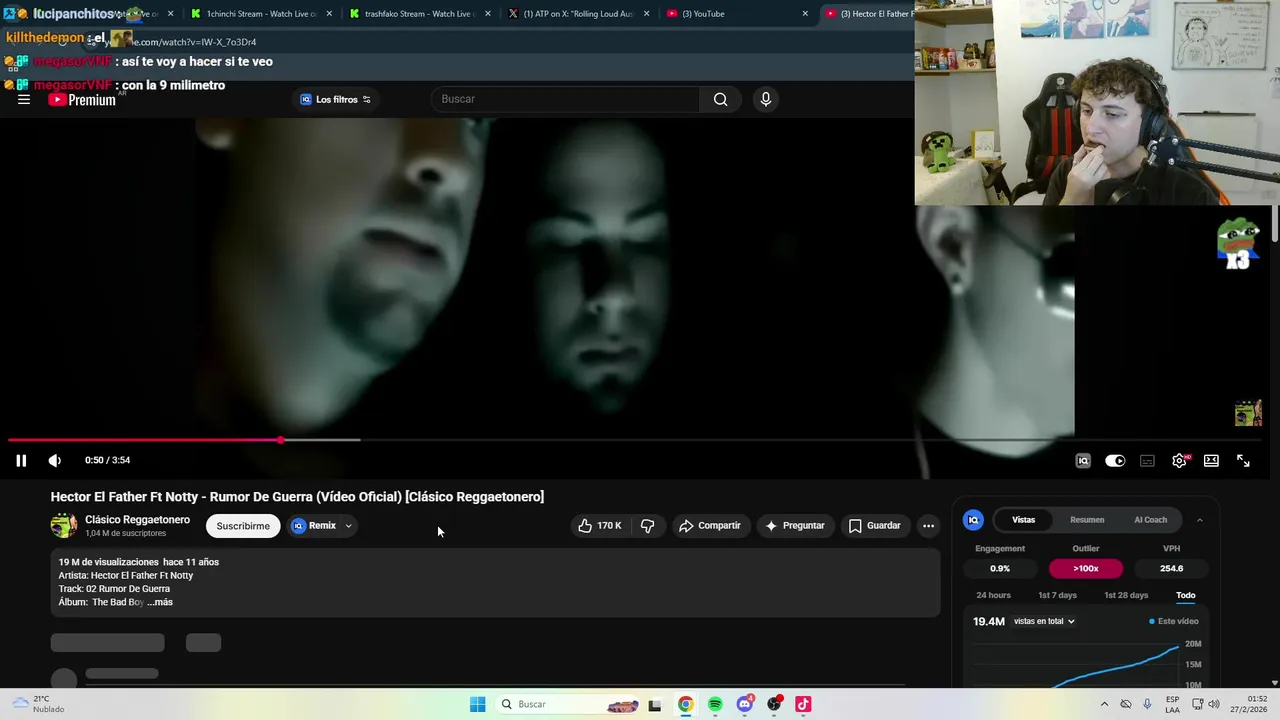Viewport: 1280px width, 720px height.
Task: Open the three-dot more actions menu
Action: 928,526
